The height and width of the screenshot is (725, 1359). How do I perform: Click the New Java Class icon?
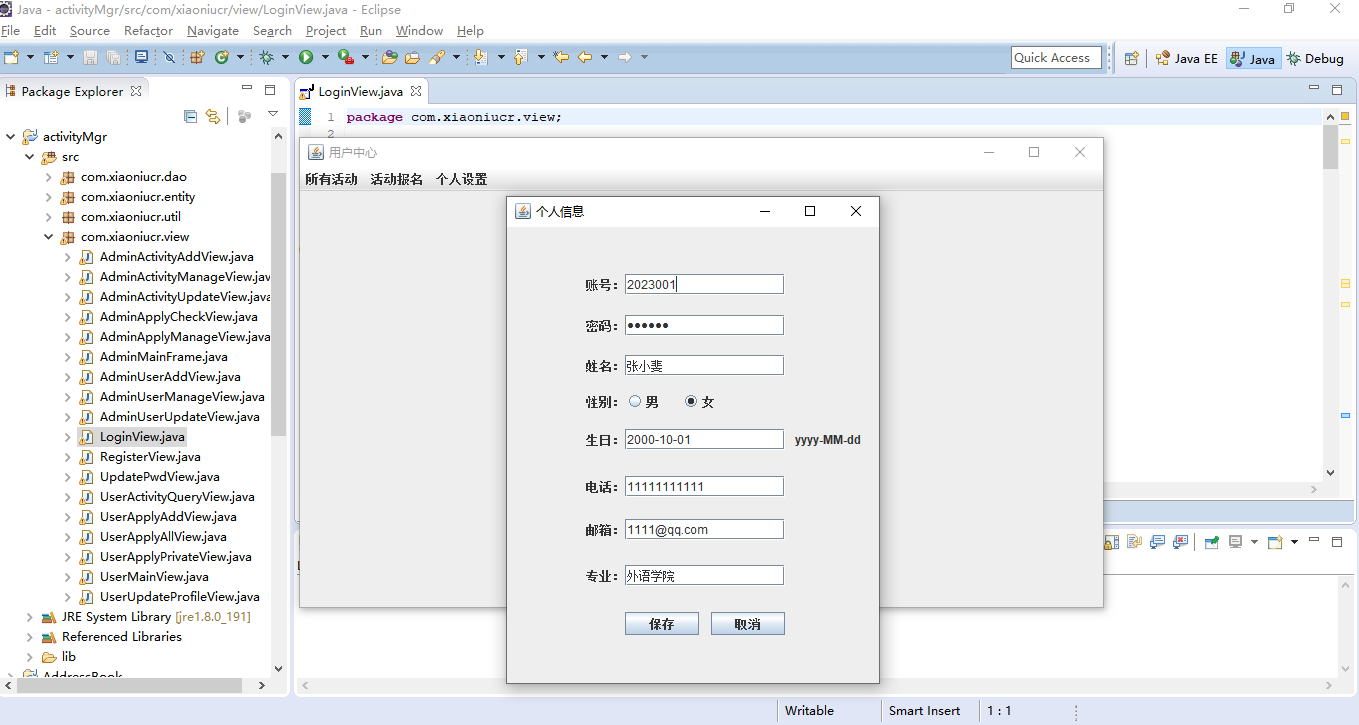tap(221, 57)
